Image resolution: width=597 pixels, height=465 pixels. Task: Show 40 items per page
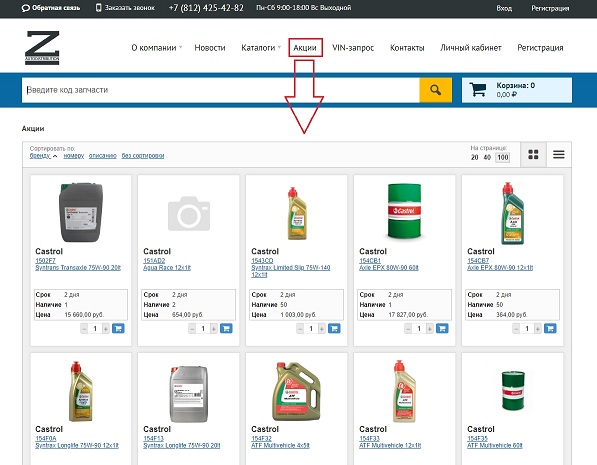[x=487, y=157]
